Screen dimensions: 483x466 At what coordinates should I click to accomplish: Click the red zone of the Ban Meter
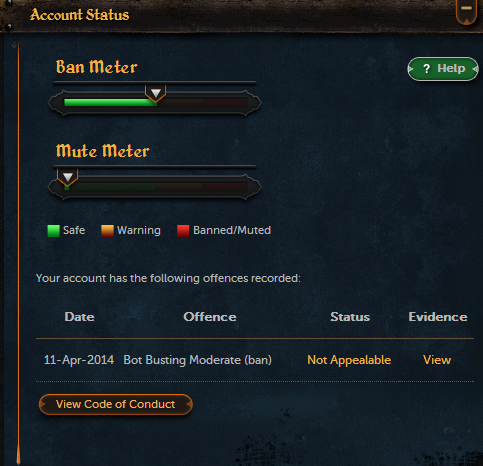[x=224, y=102]
